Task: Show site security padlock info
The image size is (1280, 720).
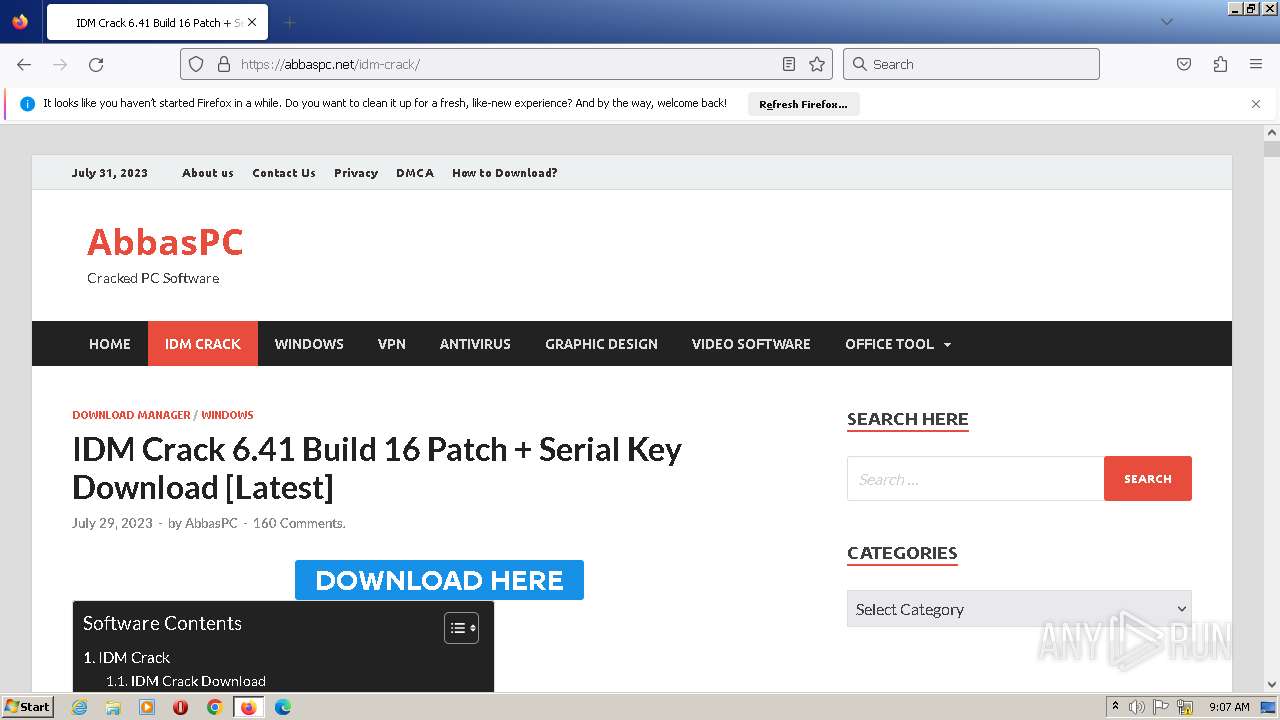Action: click(x=223, y=64)
